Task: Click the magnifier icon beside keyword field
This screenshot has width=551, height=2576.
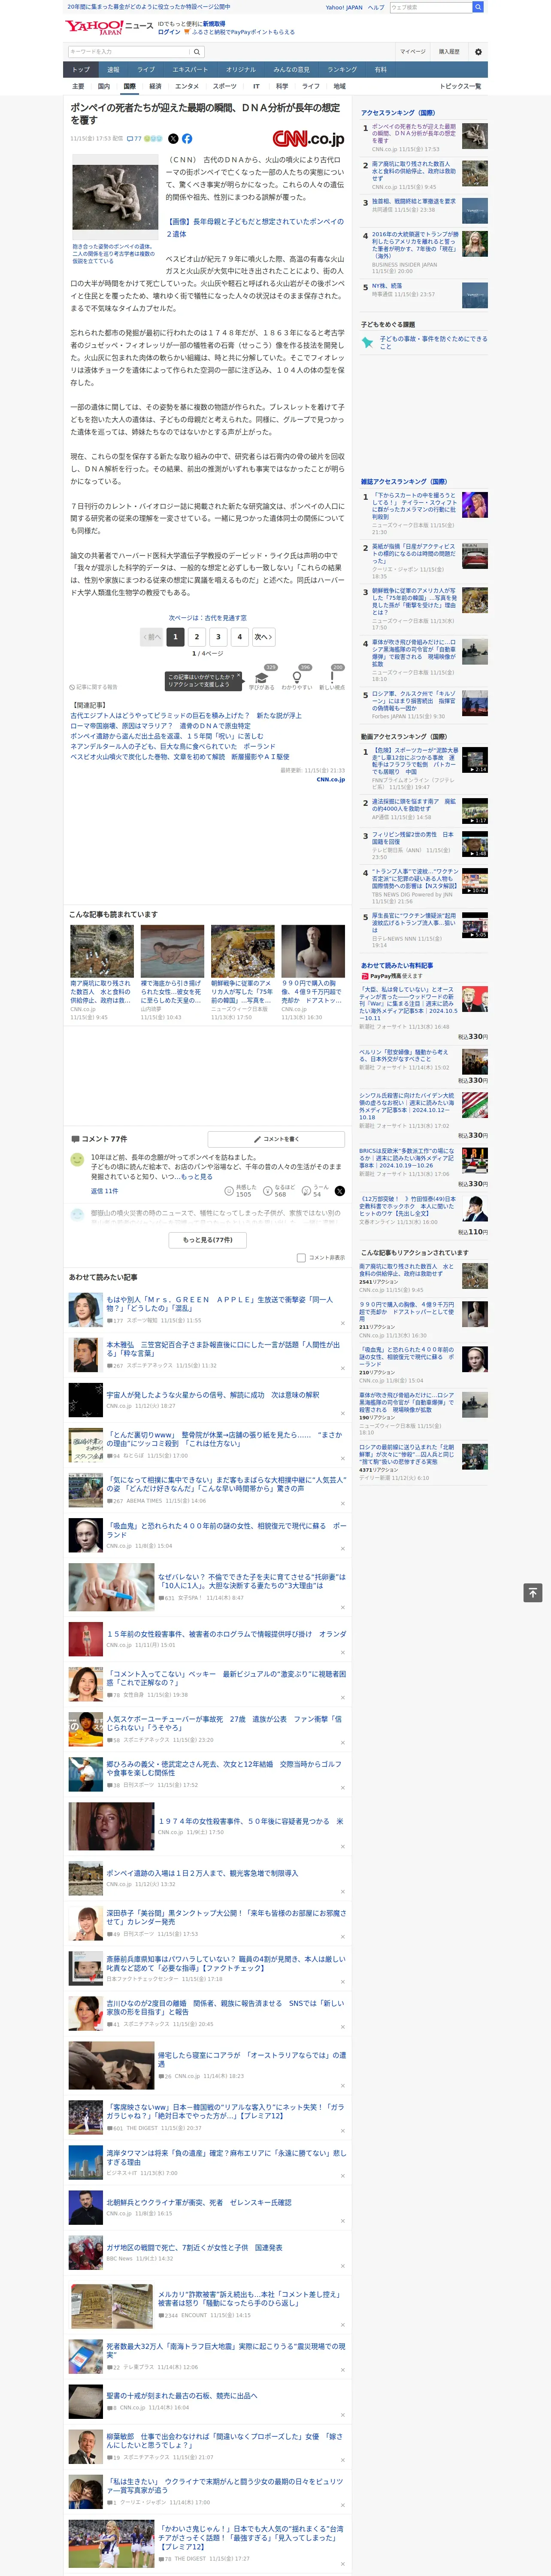Action: 197,51
